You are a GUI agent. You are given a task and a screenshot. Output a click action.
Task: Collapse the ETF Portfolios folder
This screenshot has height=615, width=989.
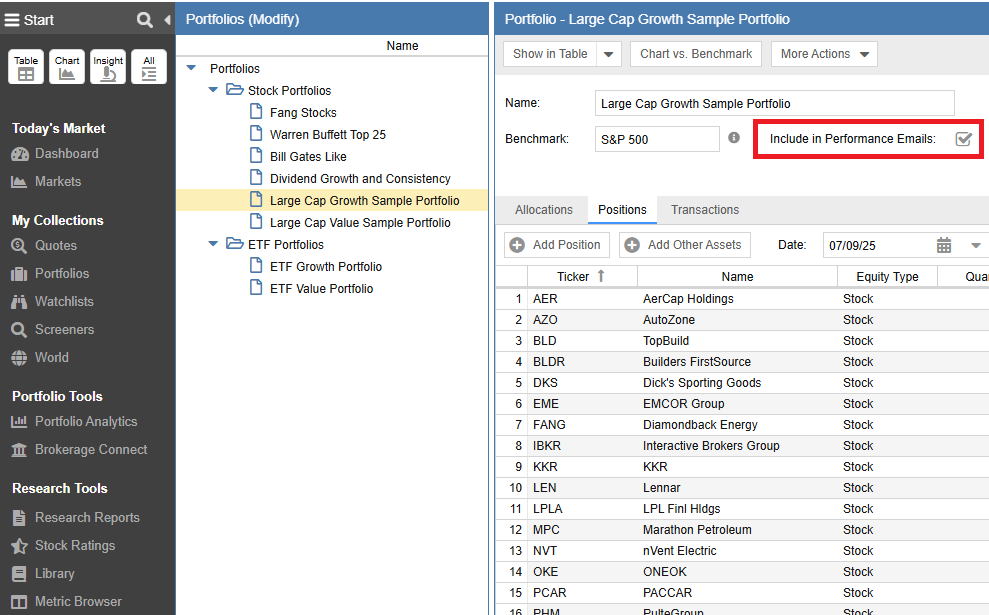pyautogui.click(x=213, y=244)
